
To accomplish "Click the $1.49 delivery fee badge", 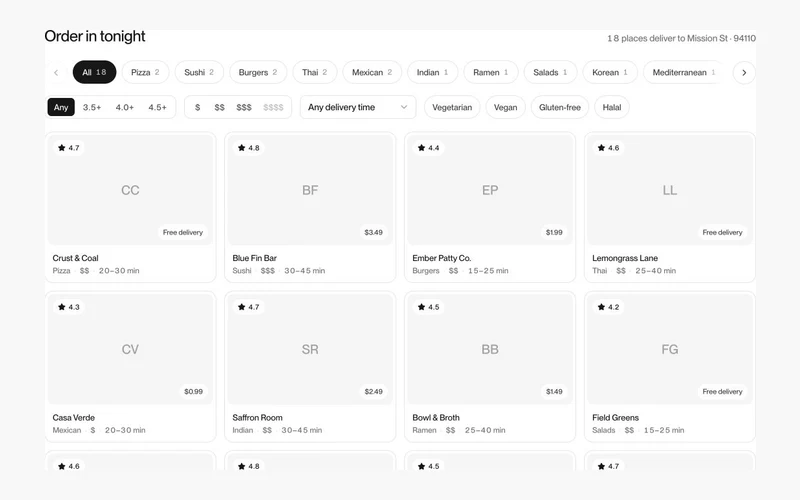I will 554,391.
